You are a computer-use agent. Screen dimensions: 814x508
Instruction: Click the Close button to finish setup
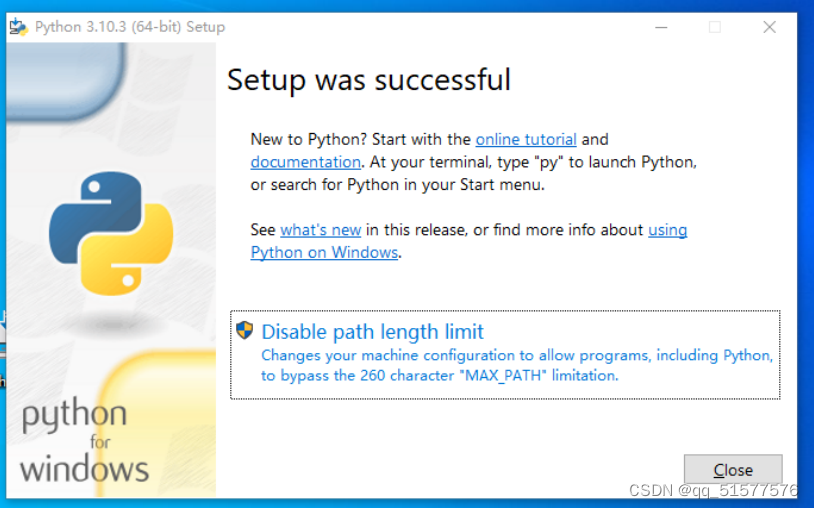[733, 470]
